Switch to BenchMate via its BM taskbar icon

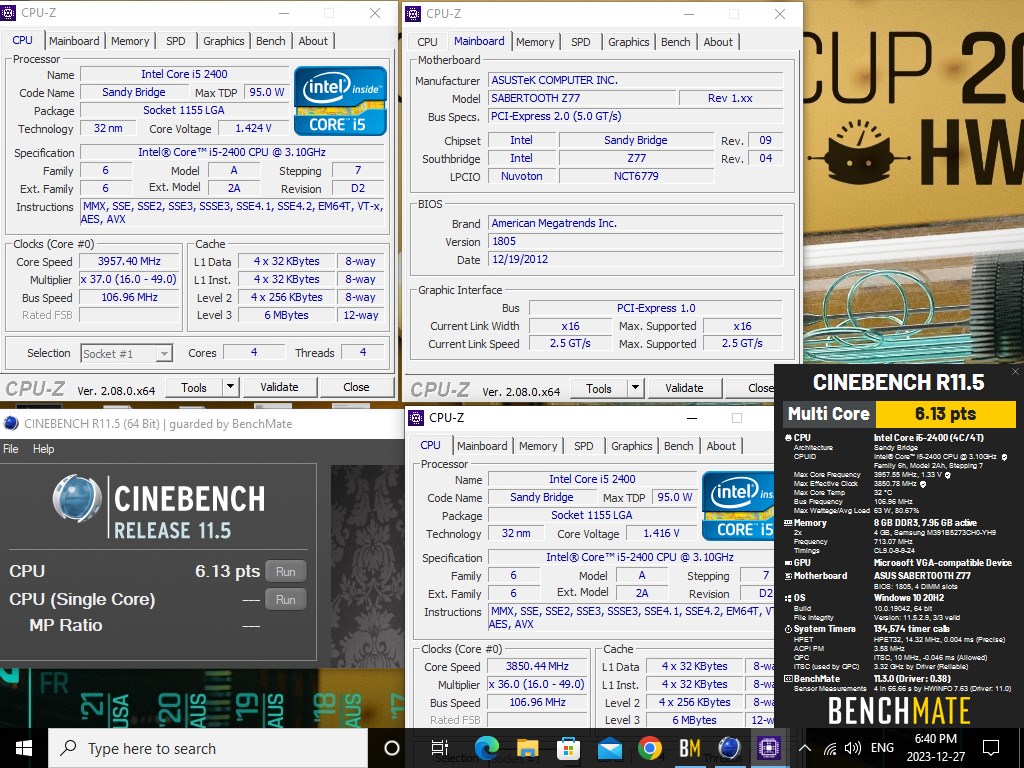[690, 748]
